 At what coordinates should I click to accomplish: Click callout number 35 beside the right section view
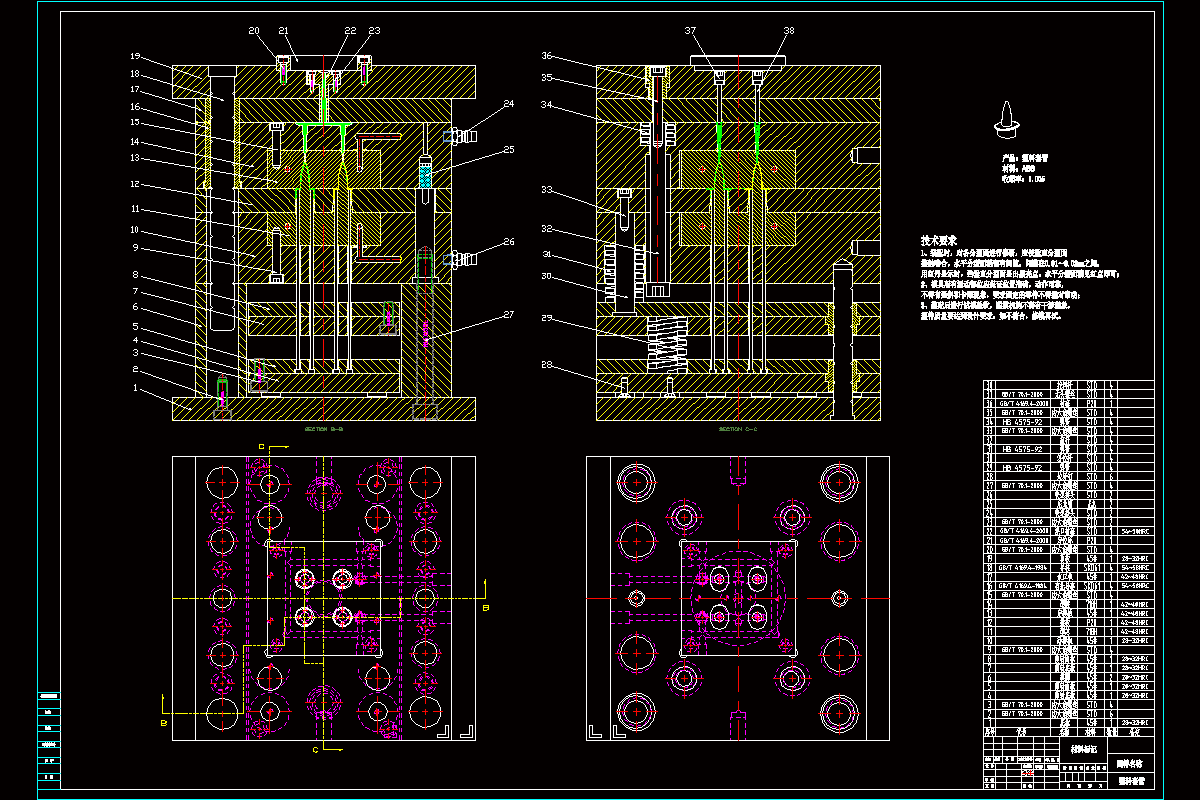click(x=547, y=77)
